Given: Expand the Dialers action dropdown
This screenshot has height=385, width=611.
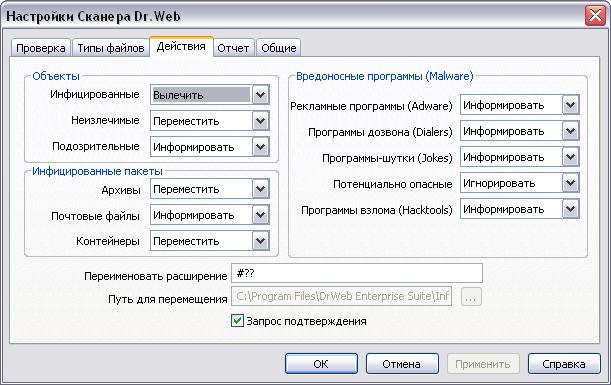Looking at the screenshot, I should point(519,131).
